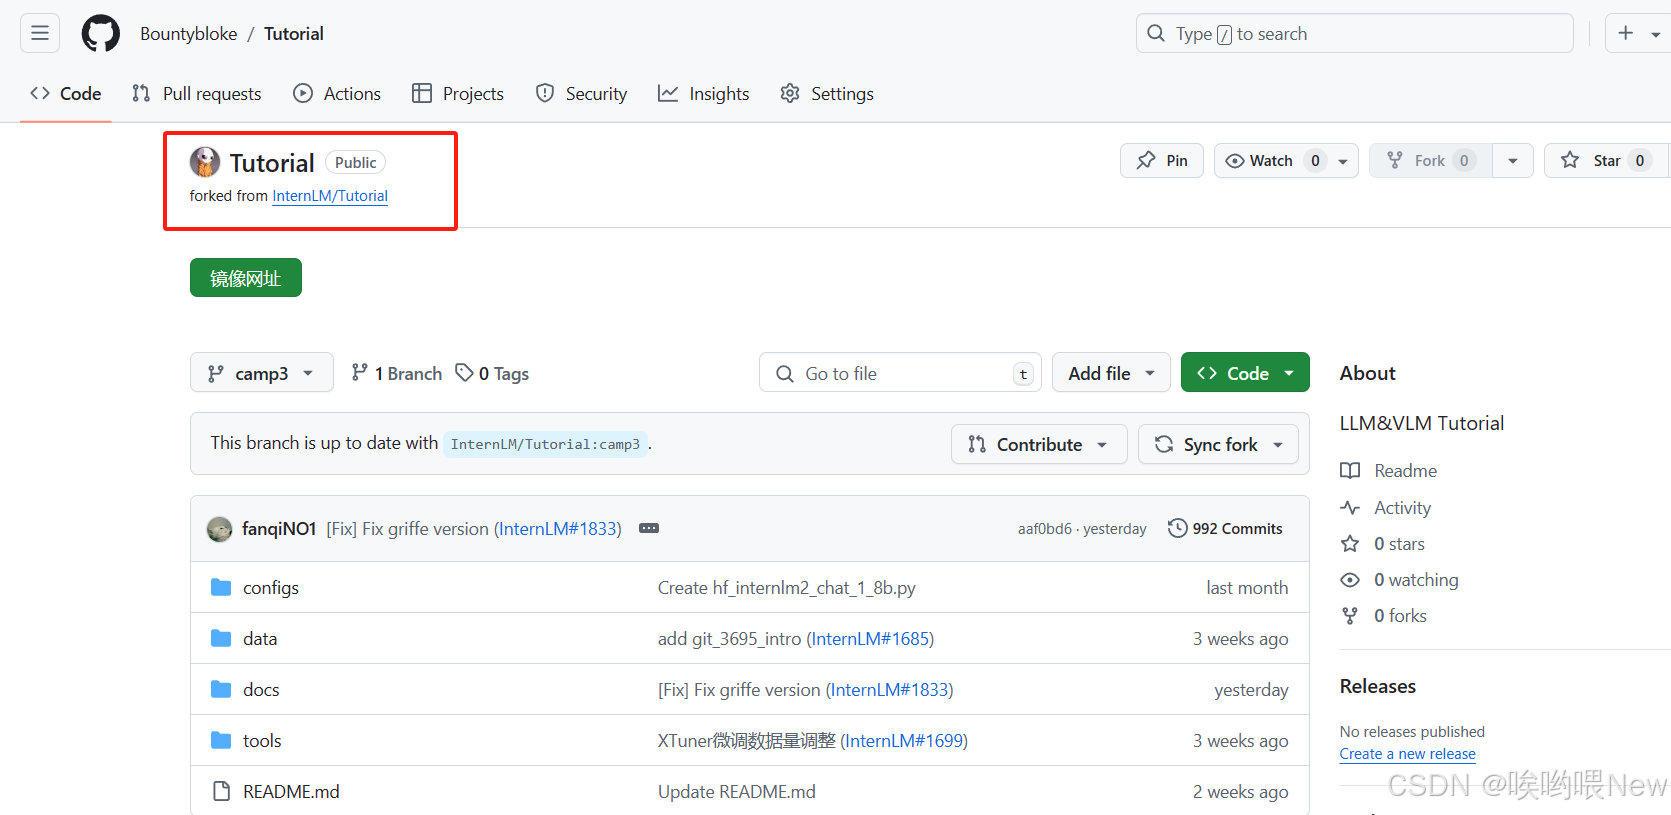
Task: Open 'Create hf_internlm2_chat_1_8b.py' commit message
Action: tap(787, 588)
